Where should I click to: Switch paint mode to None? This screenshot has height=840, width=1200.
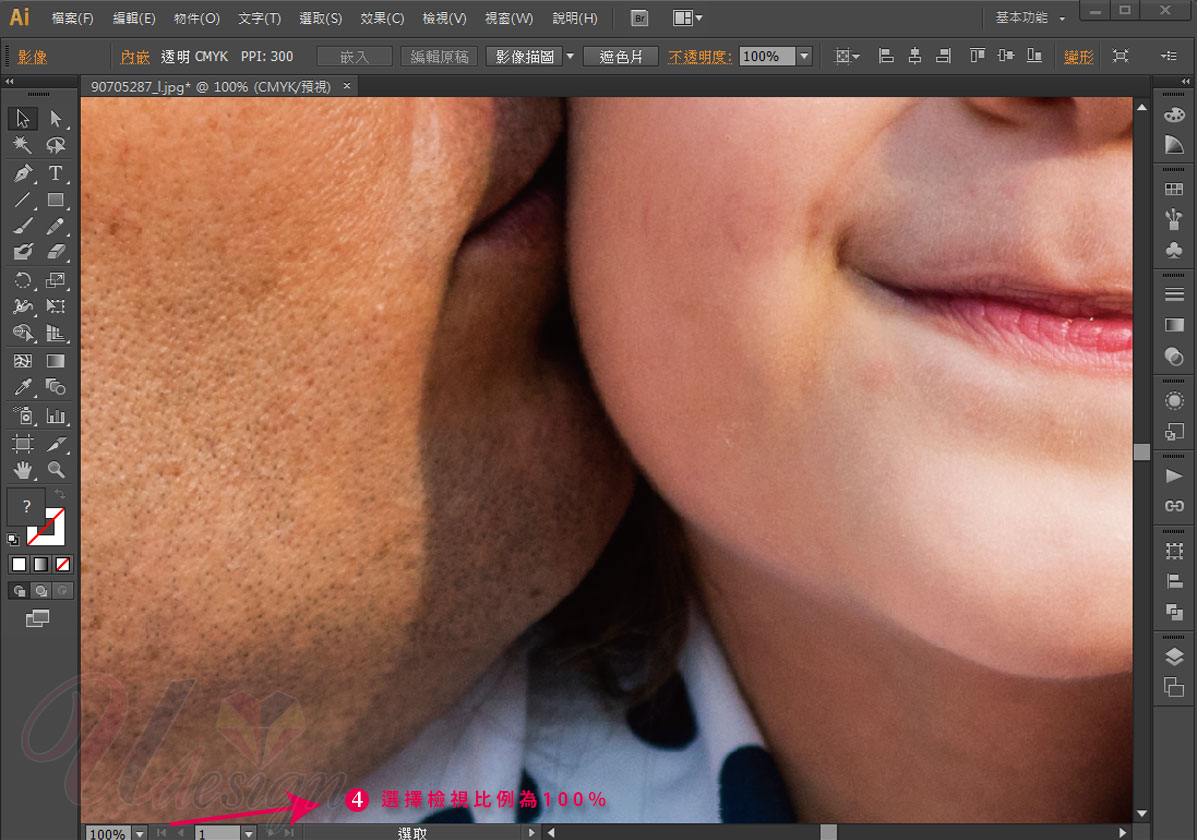click(x=62, y=565)
